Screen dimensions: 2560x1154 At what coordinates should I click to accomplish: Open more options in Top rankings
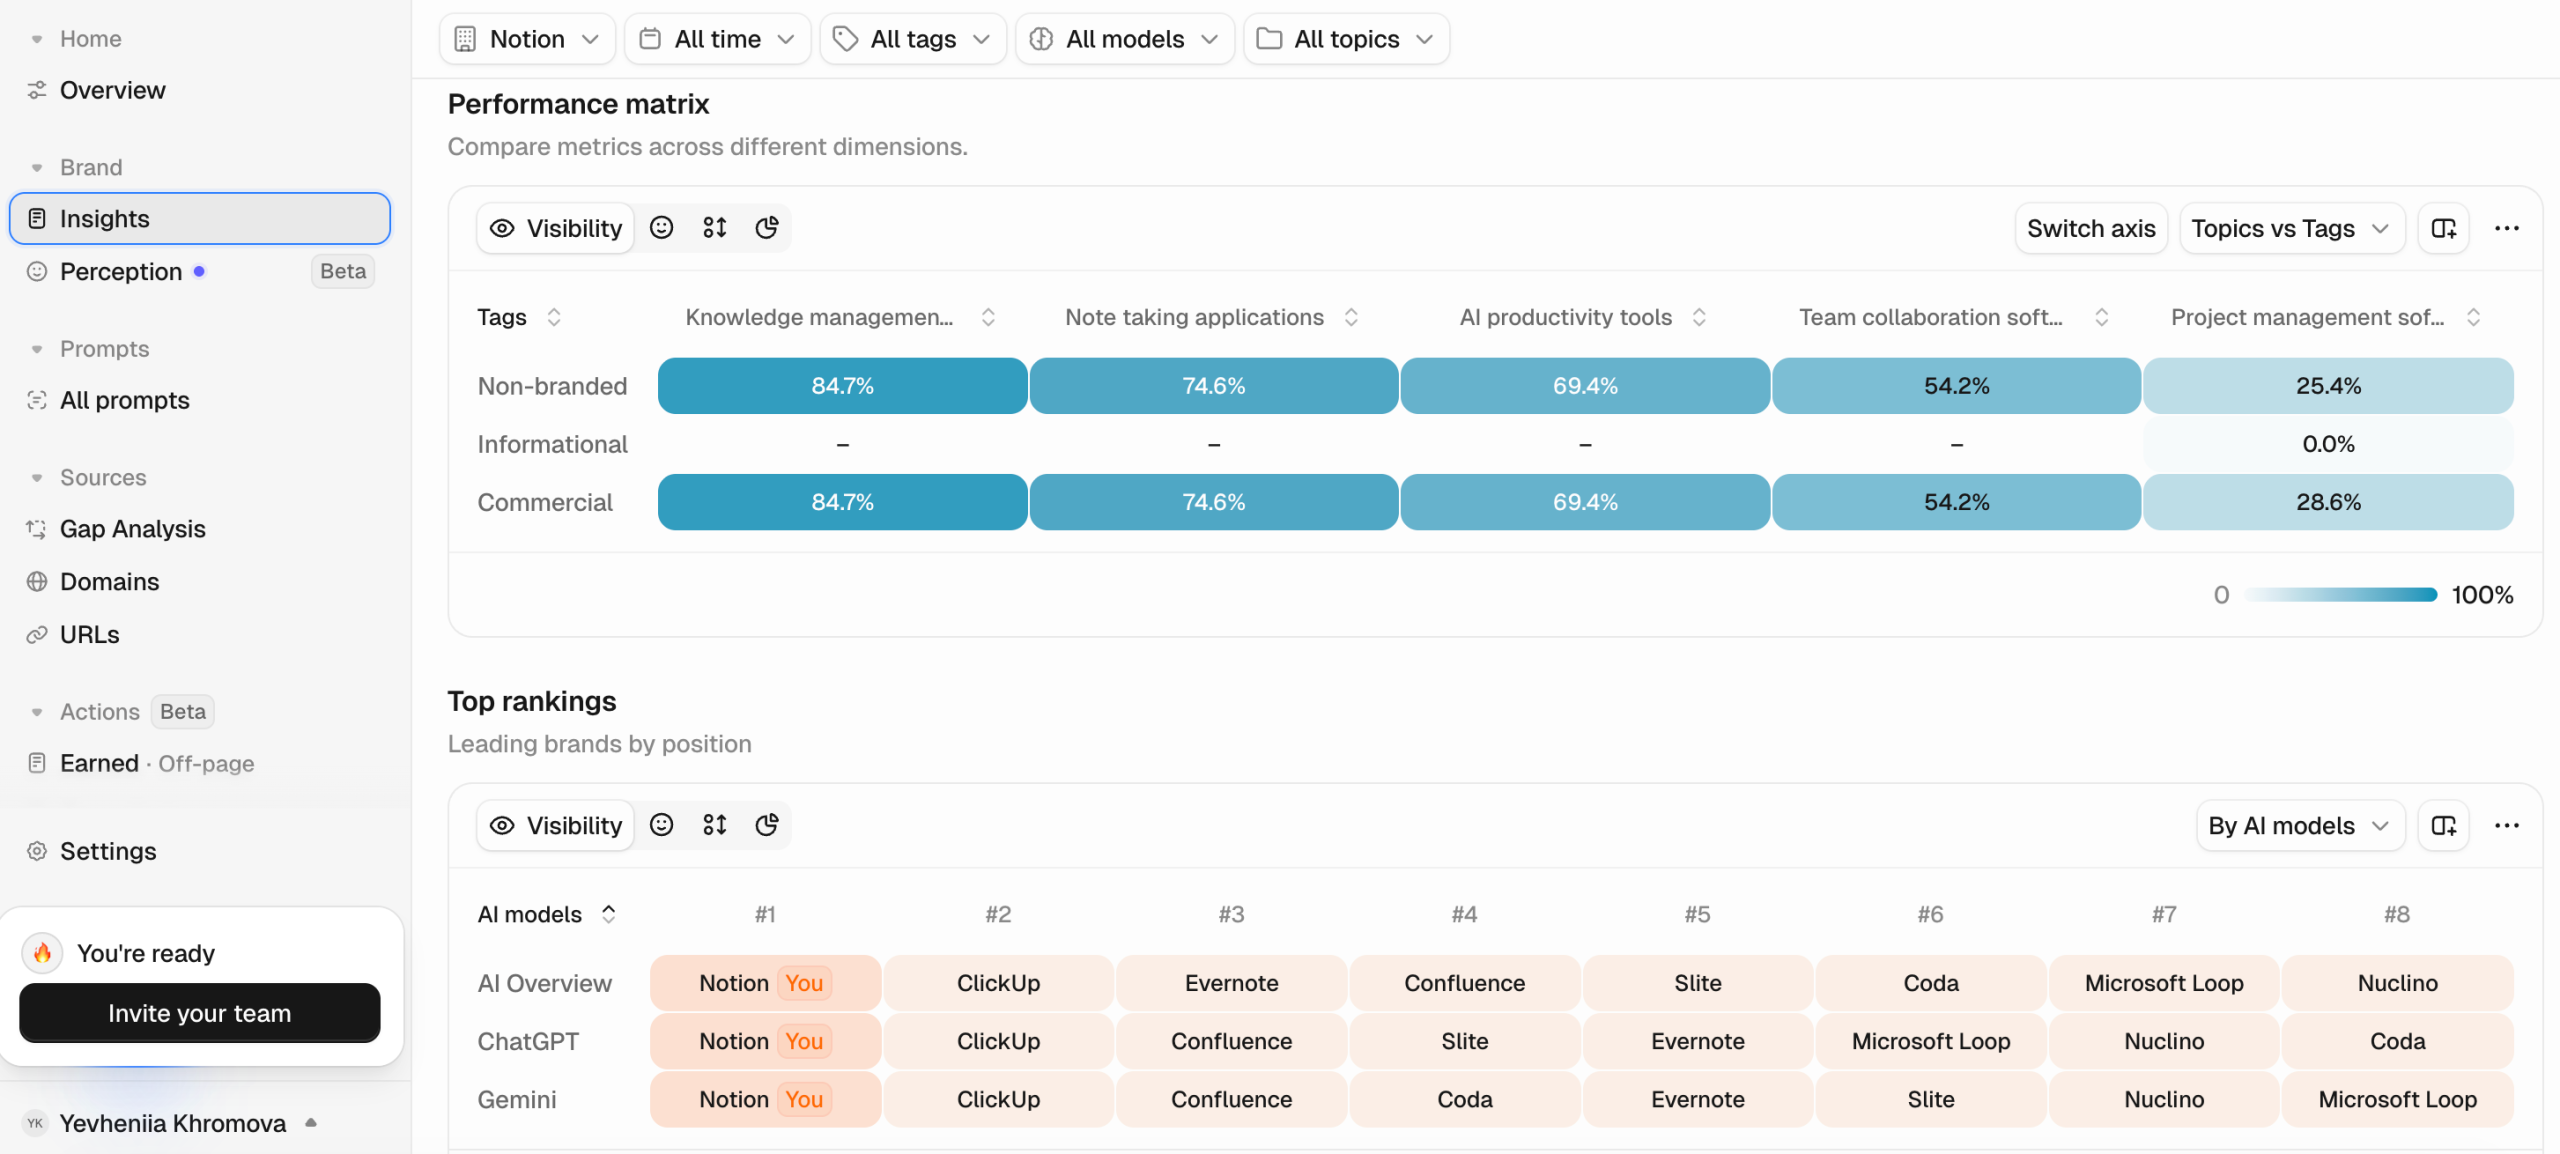(x=2507, y=826)
